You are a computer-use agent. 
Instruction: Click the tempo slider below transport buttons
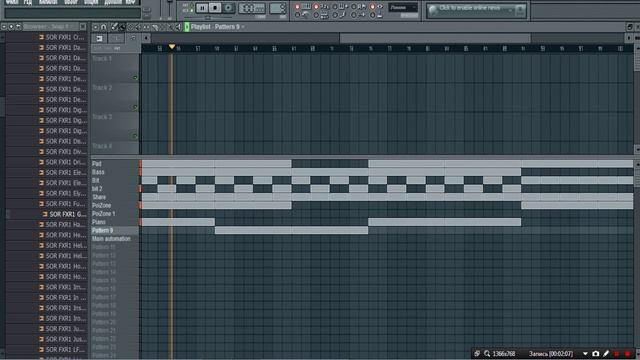click(x=207, y=18)
